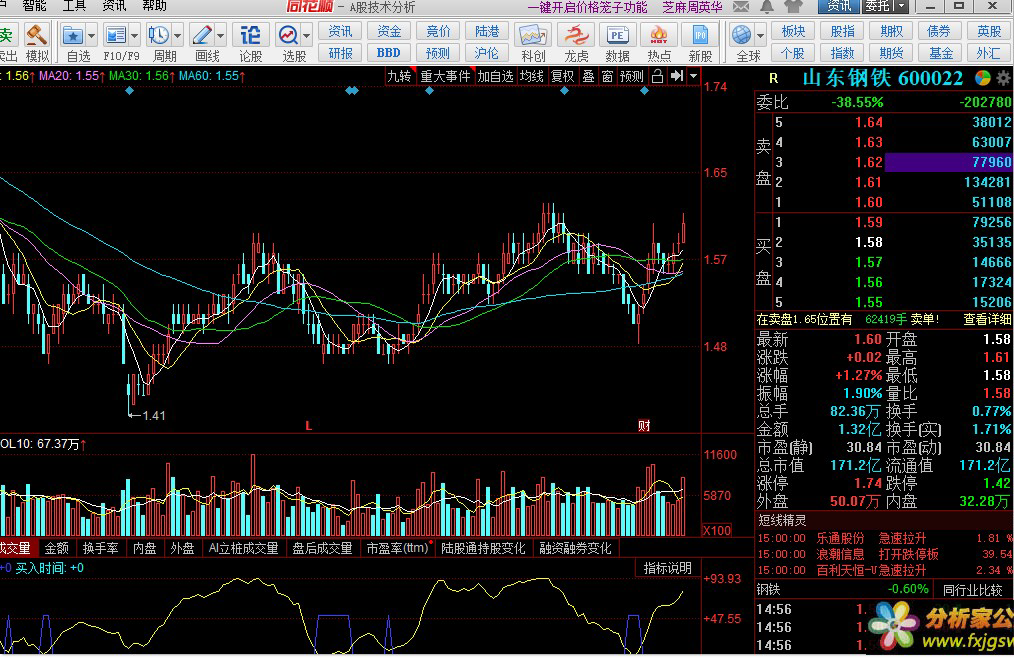Open the skin shirt icon in title bar
The image size is (1014, 658).
click(793, 6)
